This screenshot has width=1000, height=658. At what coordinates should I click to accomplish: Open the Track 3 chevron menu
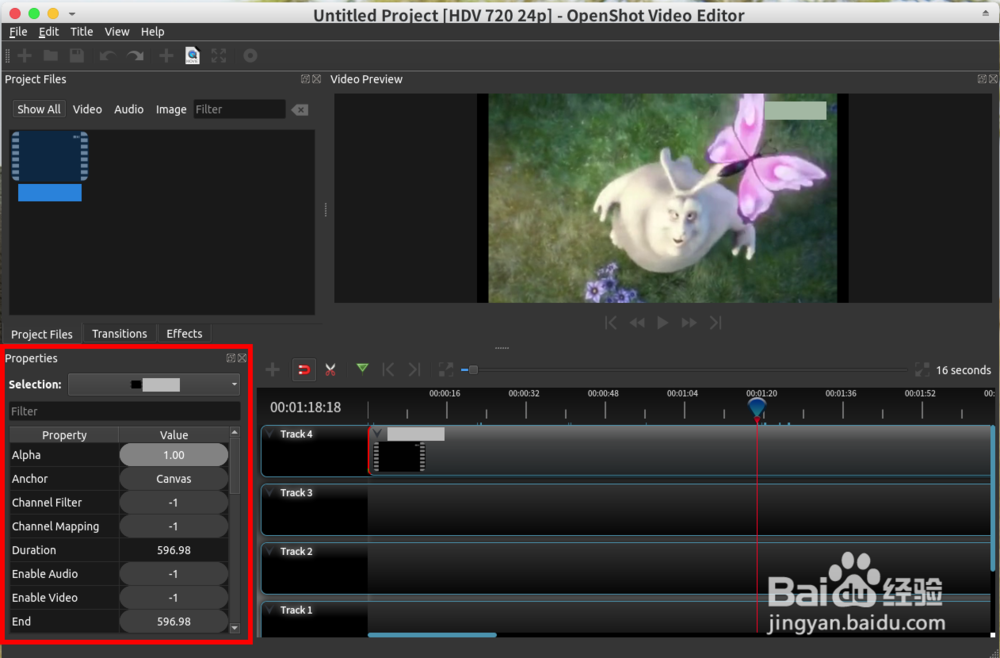pyautogui.click(x=270, y=492)
